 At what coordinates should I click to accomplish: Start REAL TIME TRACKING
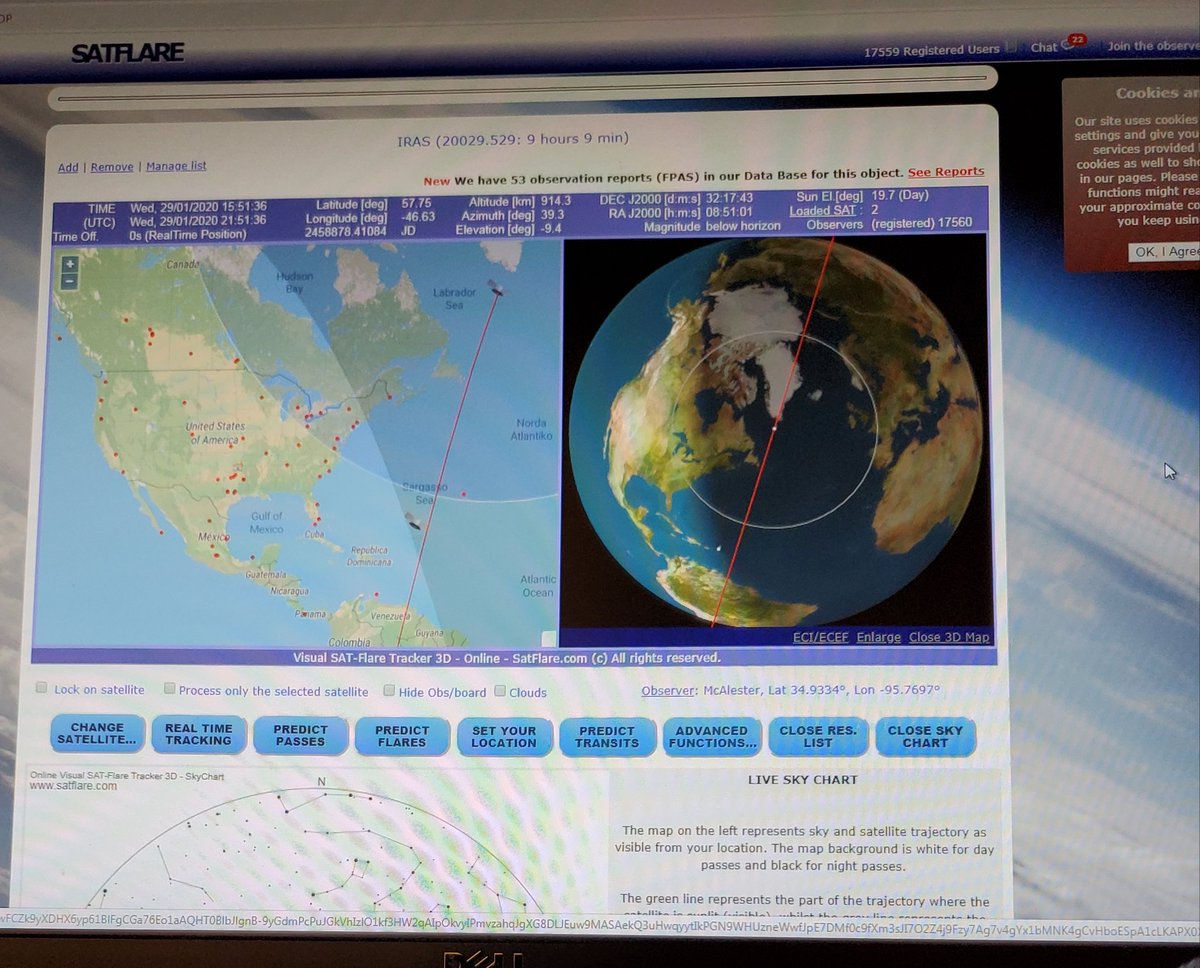(x=198, y=735)
